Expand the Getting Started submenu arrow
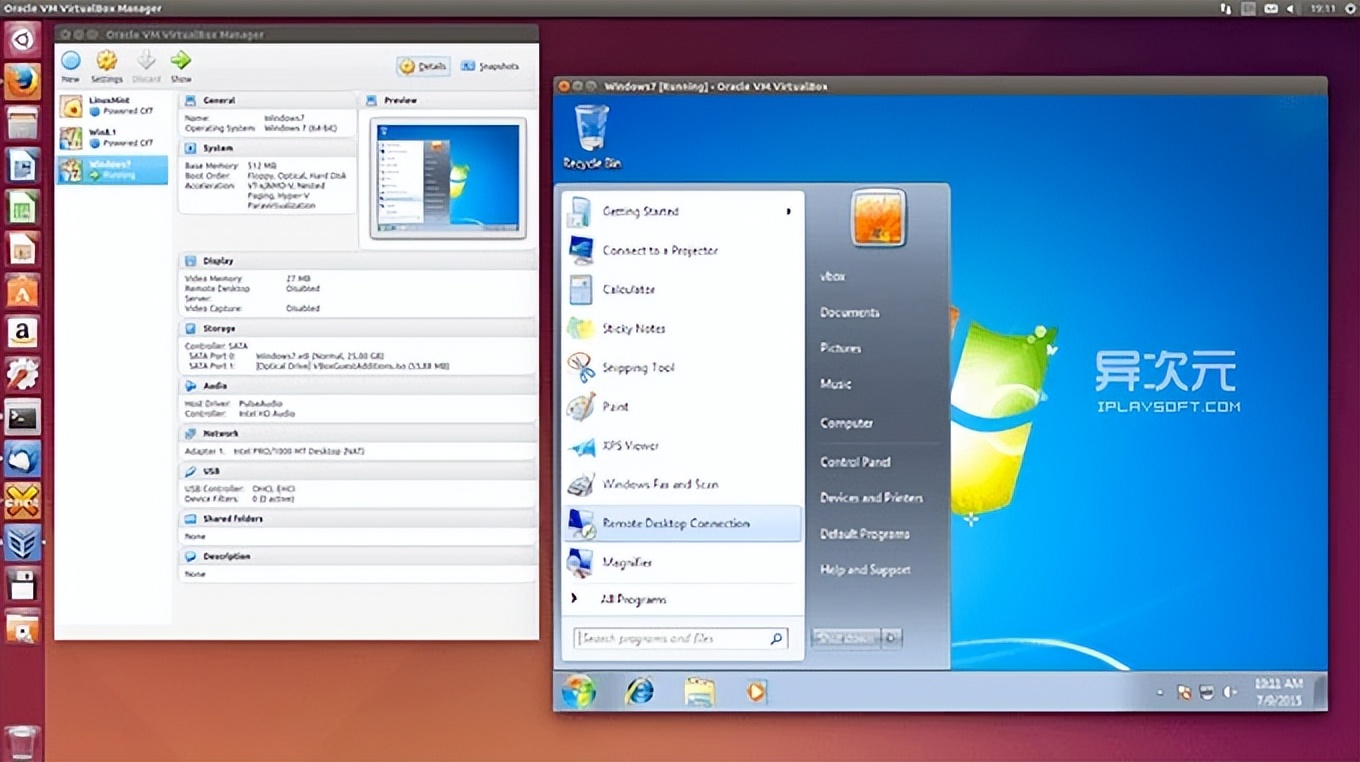 click(789, 211)
